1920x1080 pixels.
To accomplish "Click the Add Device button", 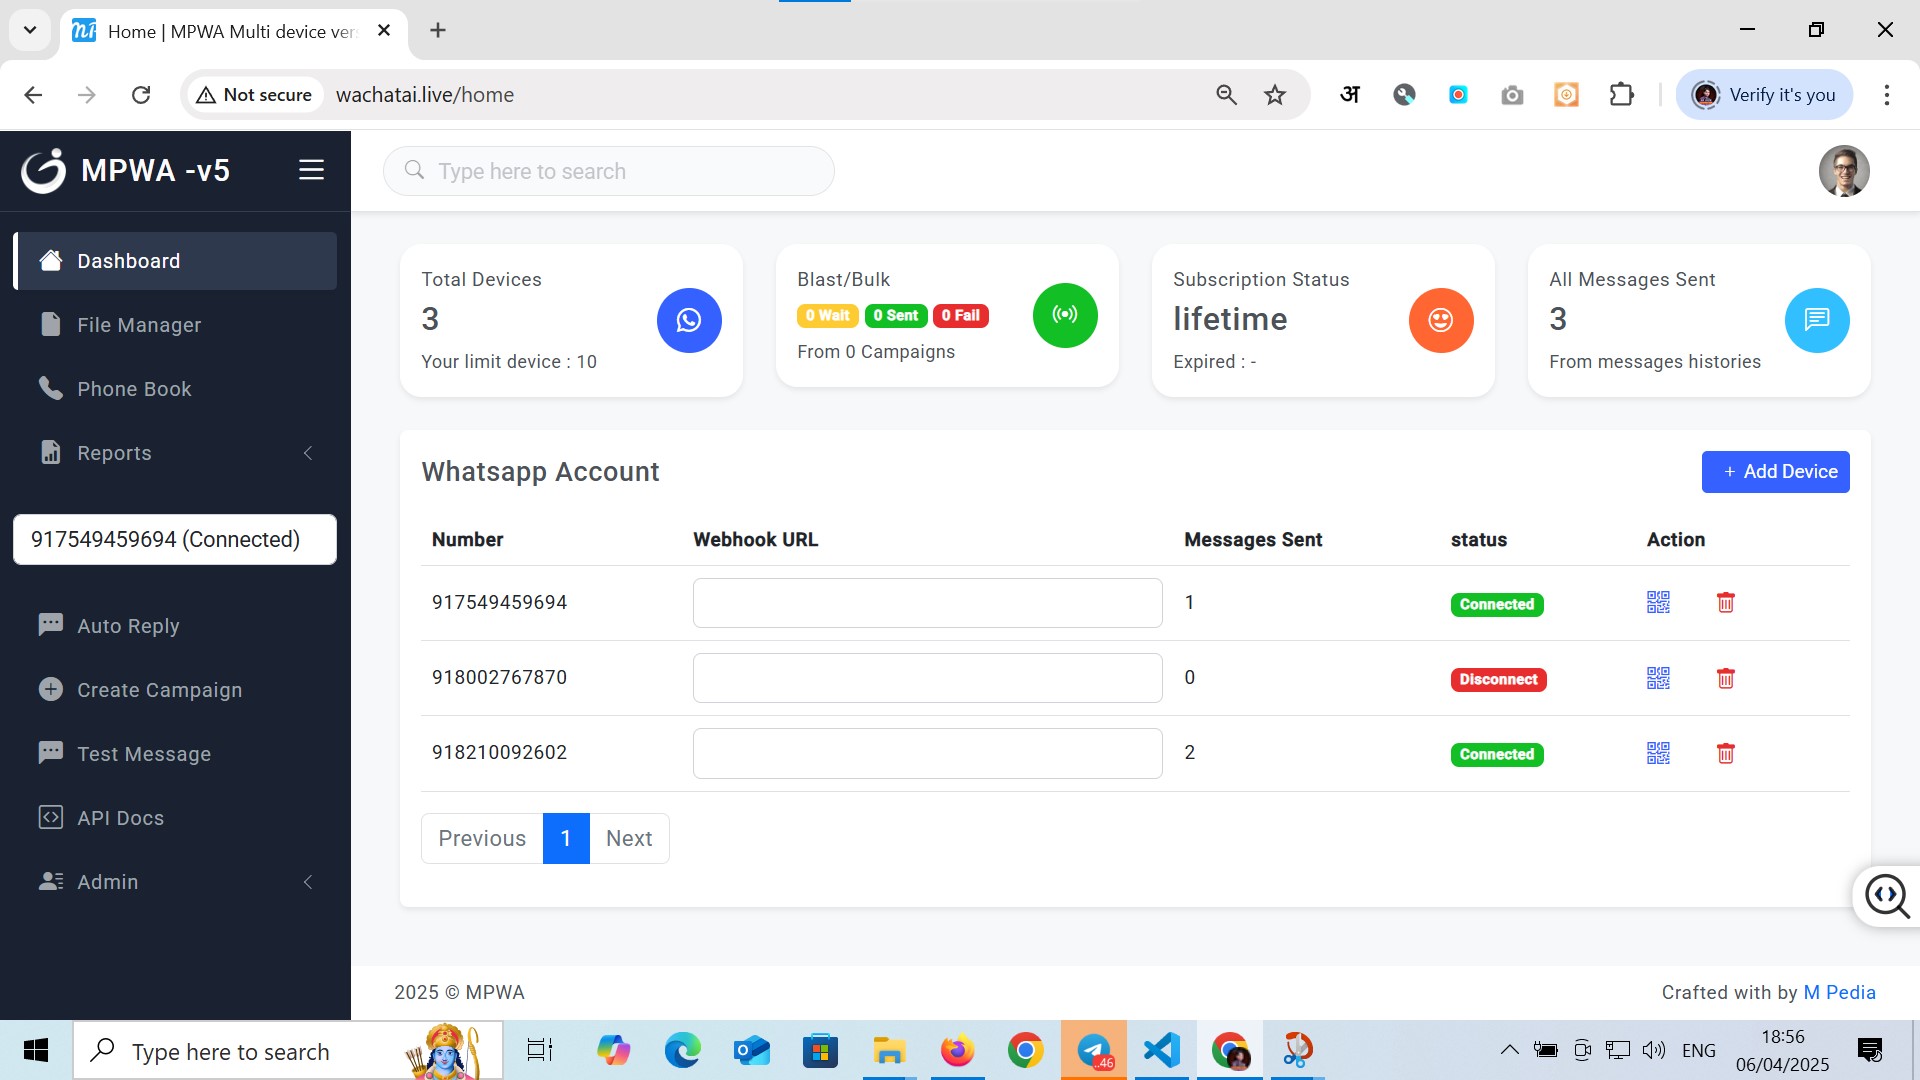I will (x=1775, y=472).
